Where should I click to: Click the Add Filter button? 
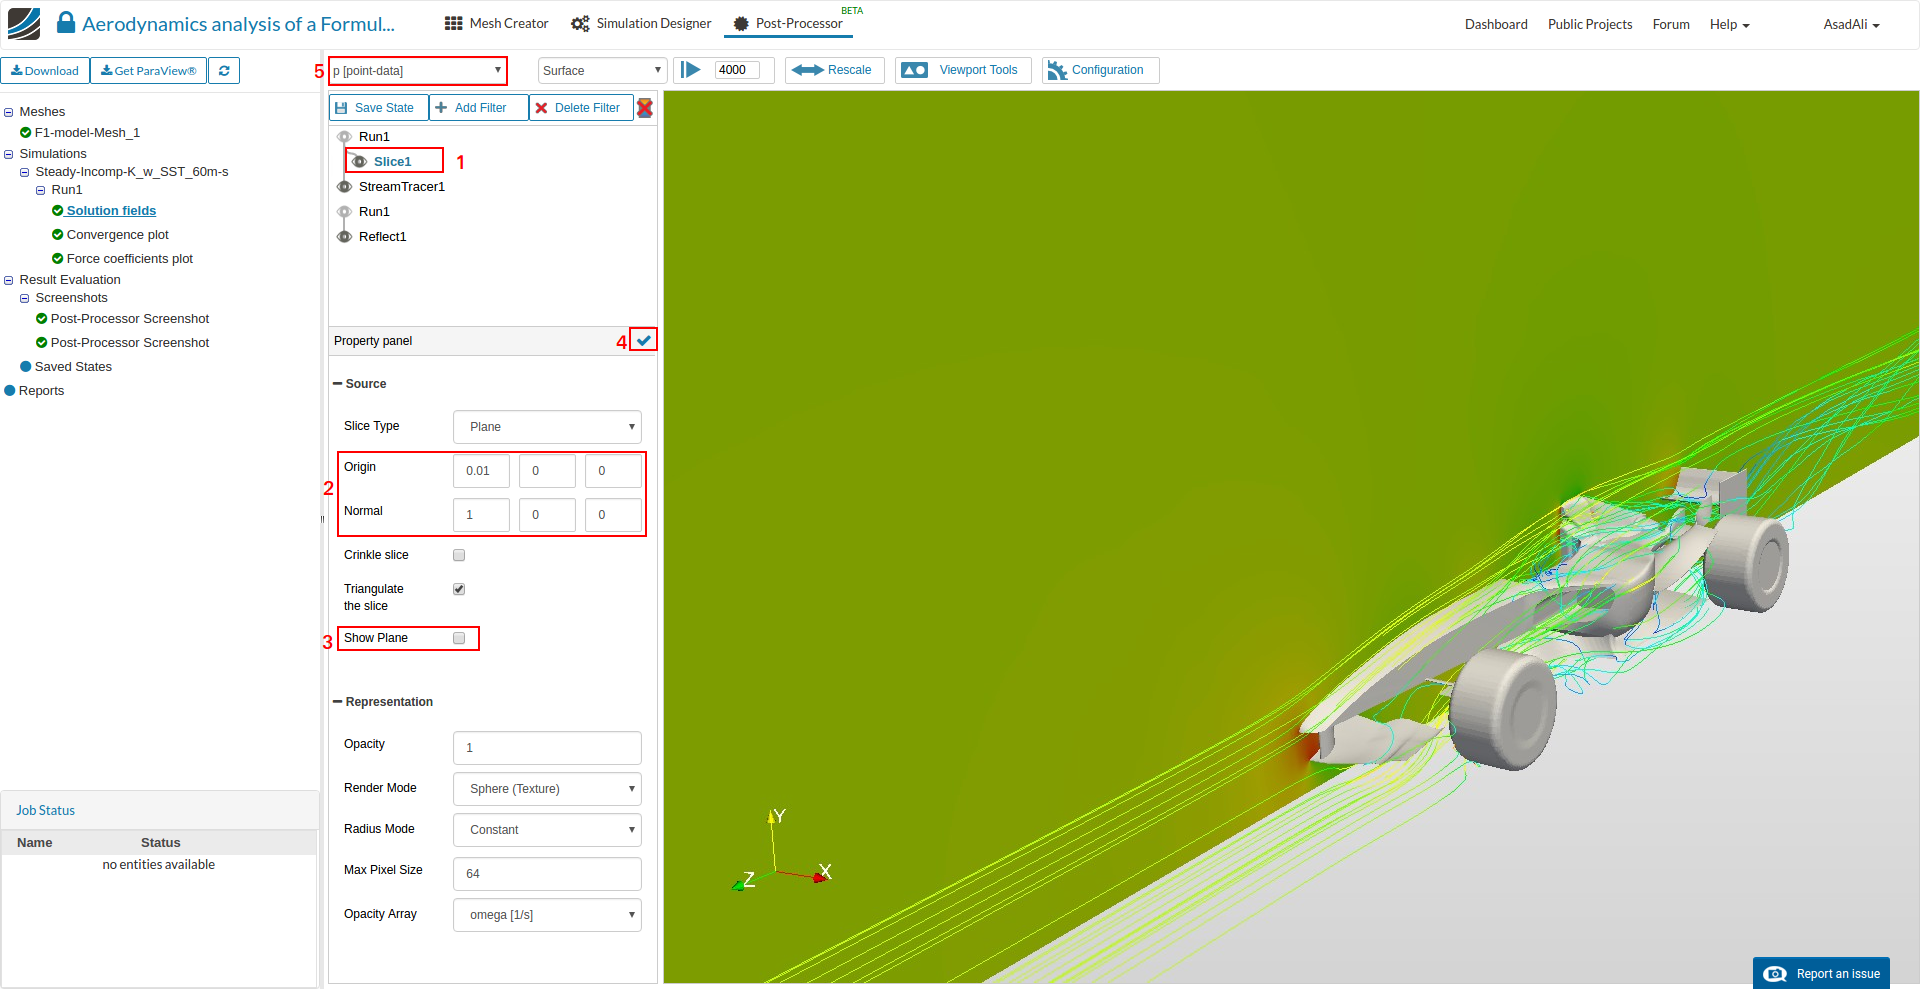point(479,108)
